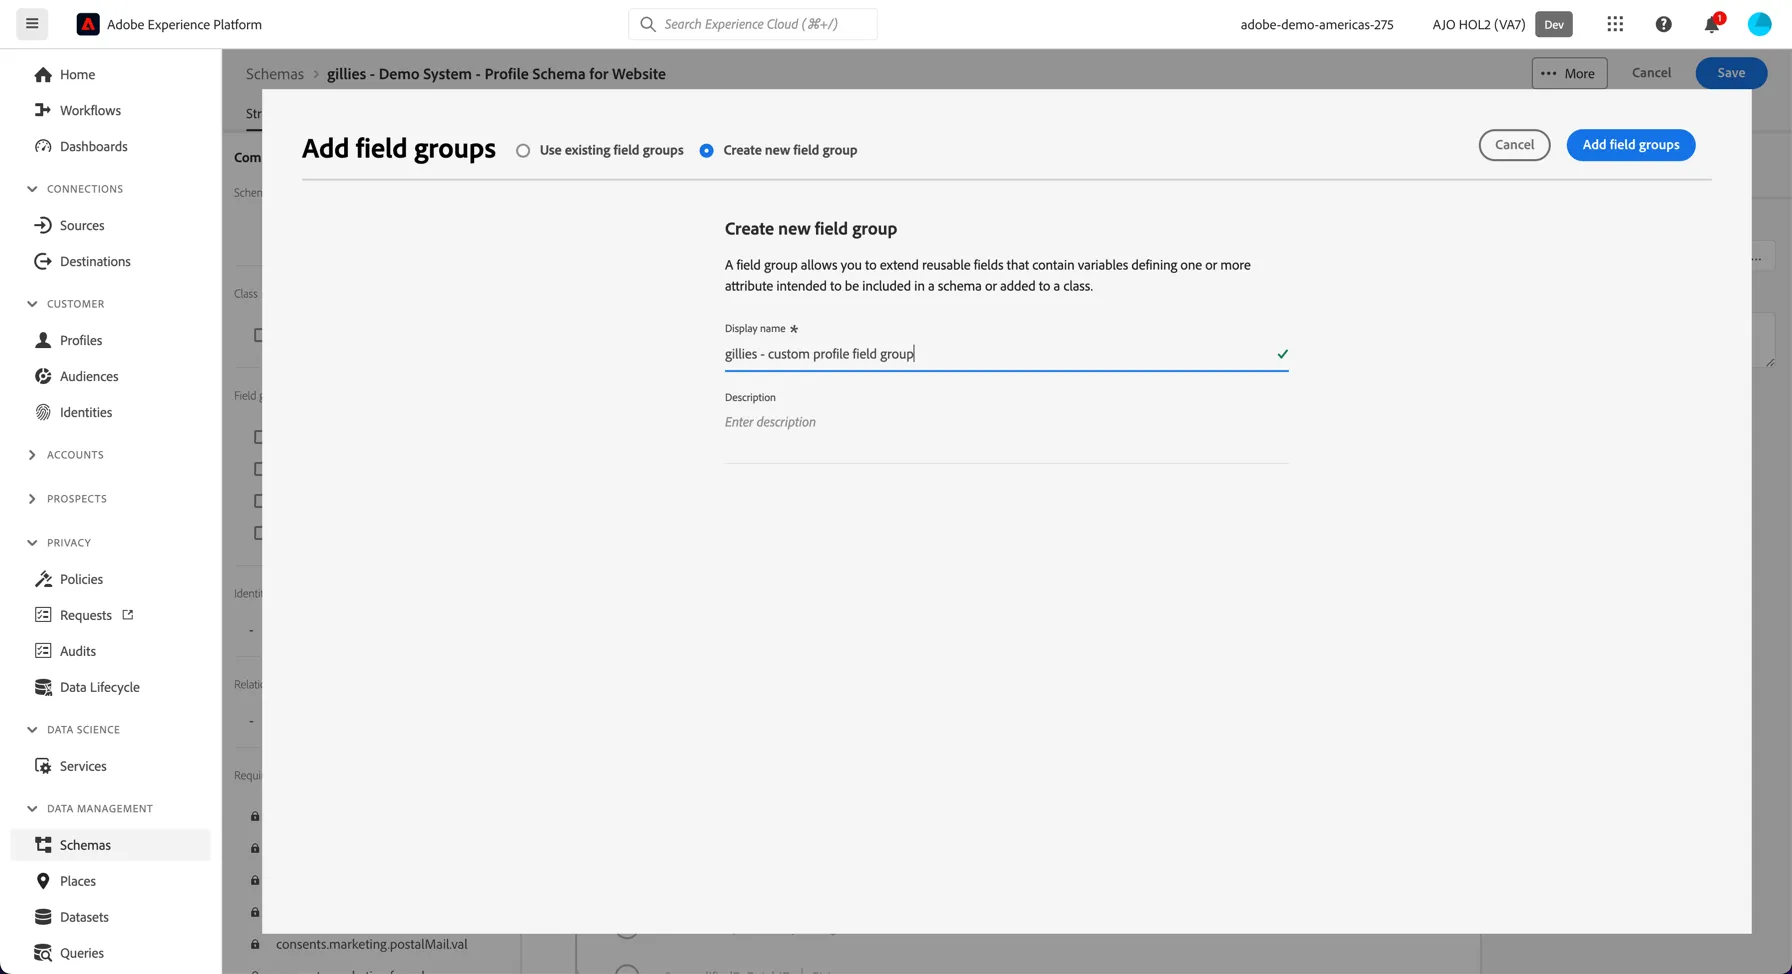1792x974 pixels.
Task: Expand the ACCOUNTS section
Action: [32, 455]
